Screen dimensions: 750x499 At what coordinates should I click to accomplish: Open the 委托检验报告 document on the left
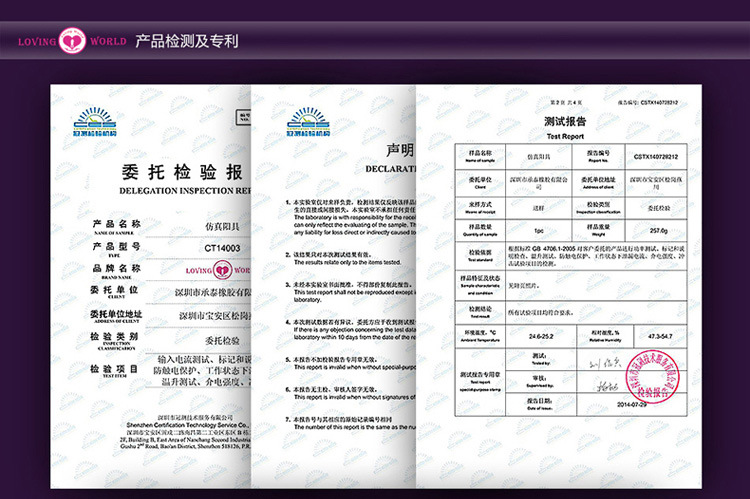(x=150, y=300)
